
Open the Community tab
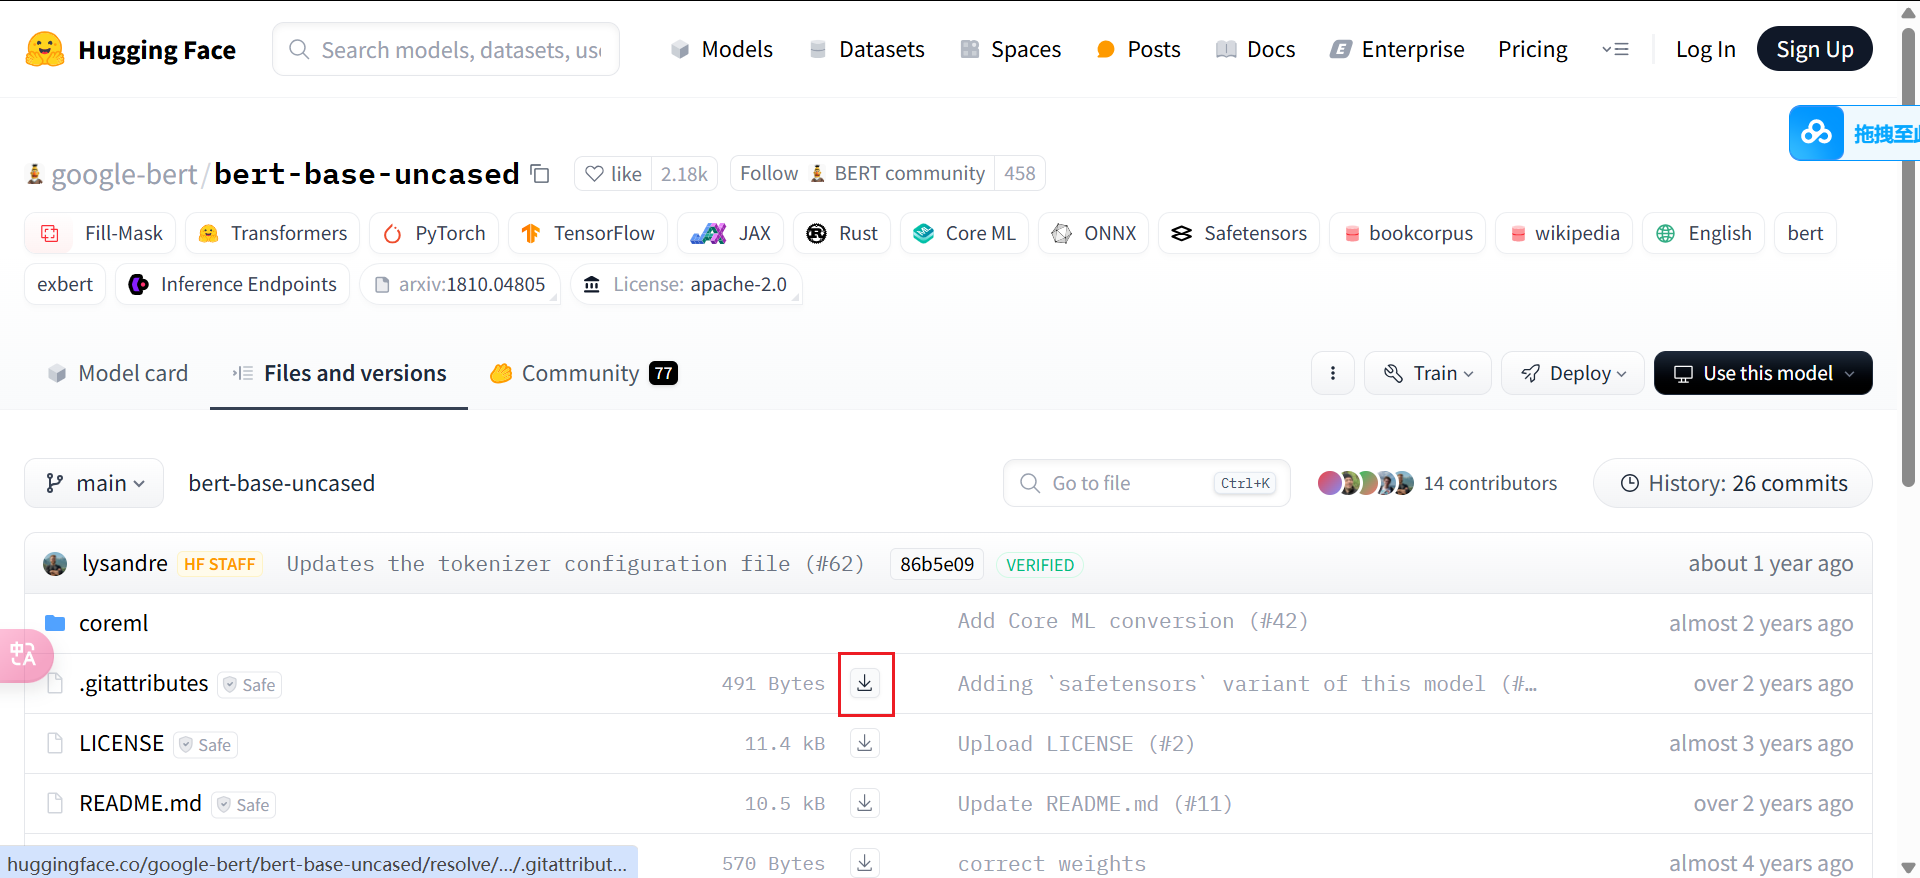[x=583, y=373]
